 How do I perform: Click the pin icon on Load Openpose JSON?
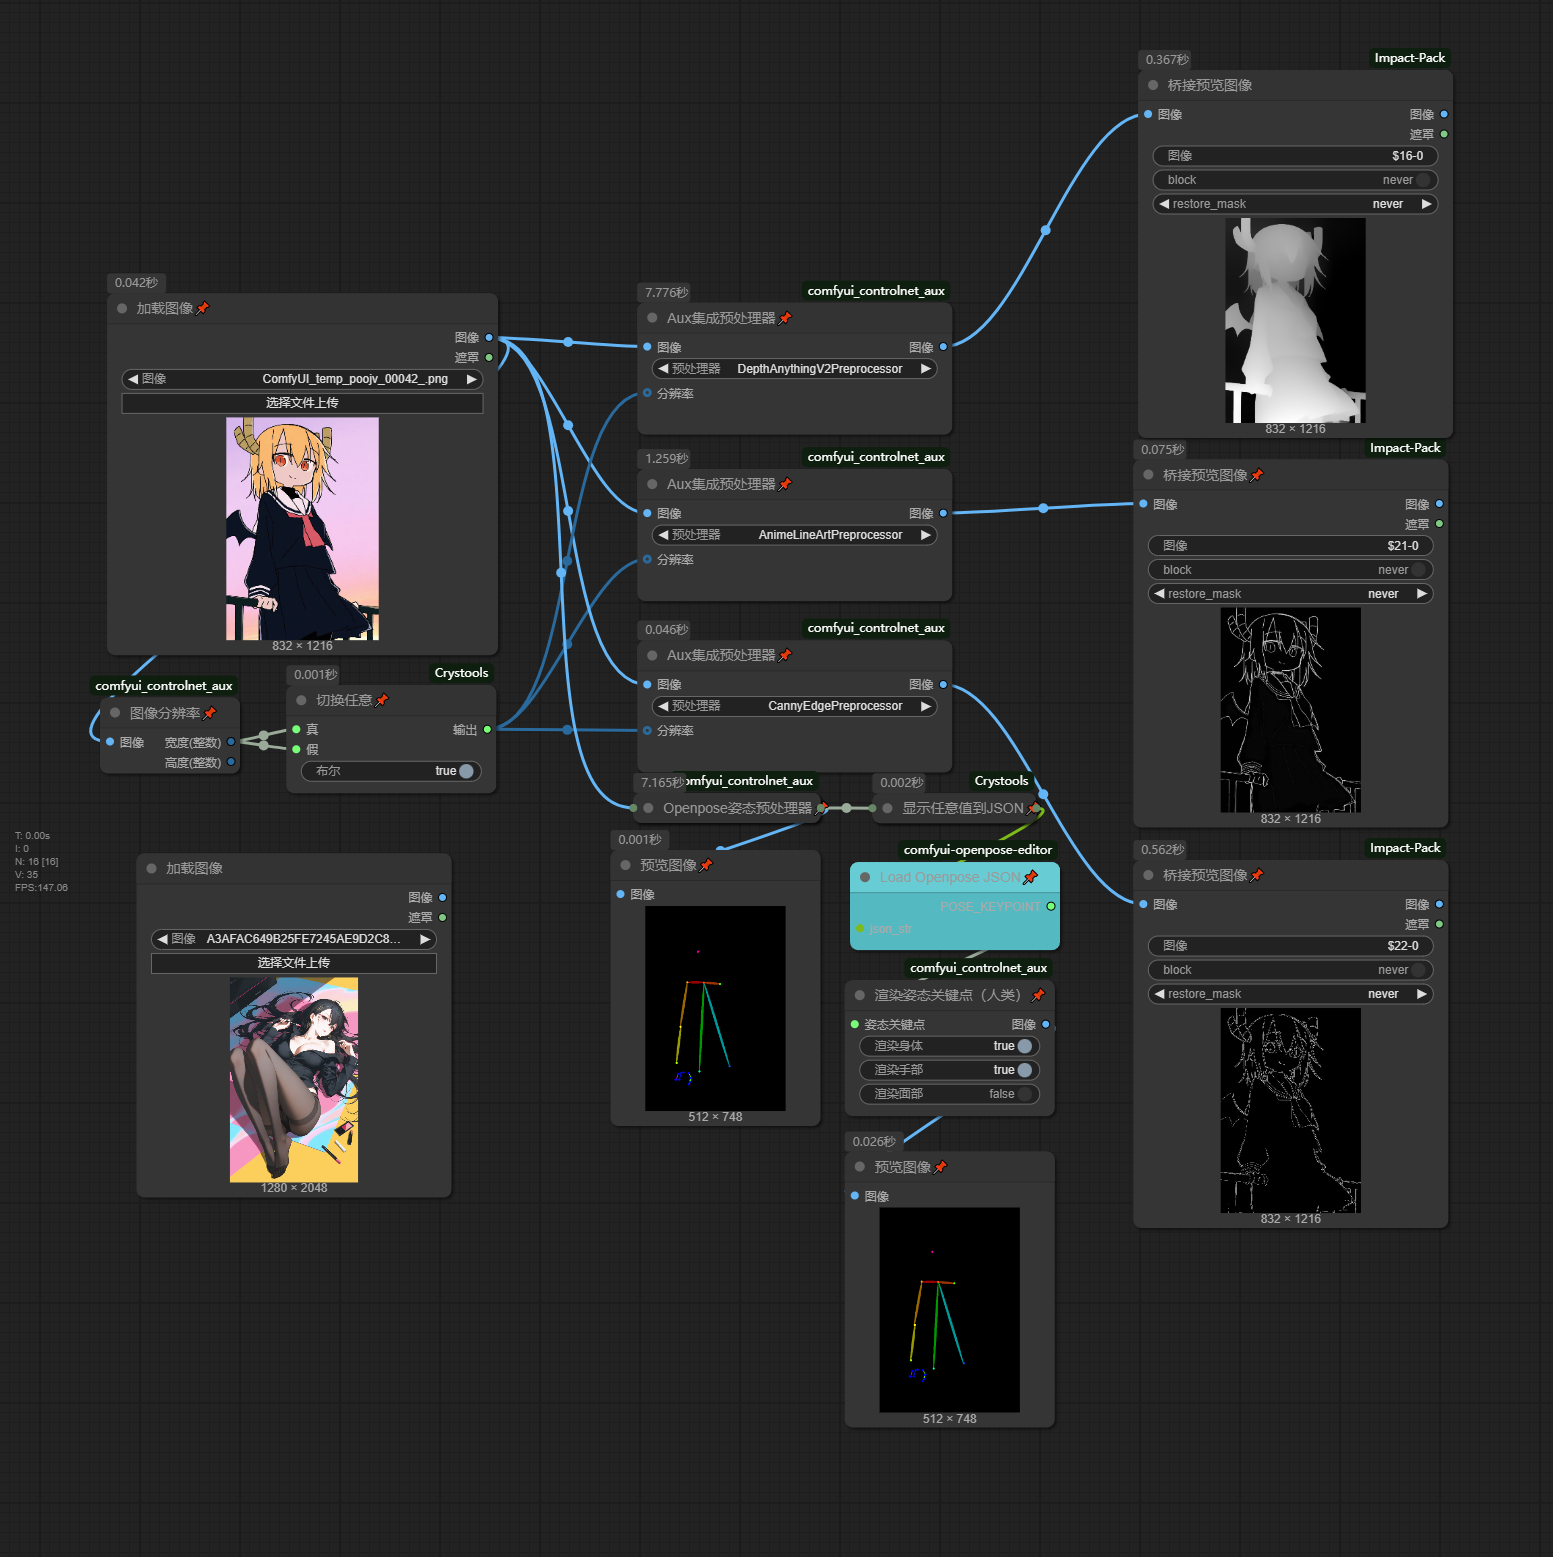[x=1030, y=877]
